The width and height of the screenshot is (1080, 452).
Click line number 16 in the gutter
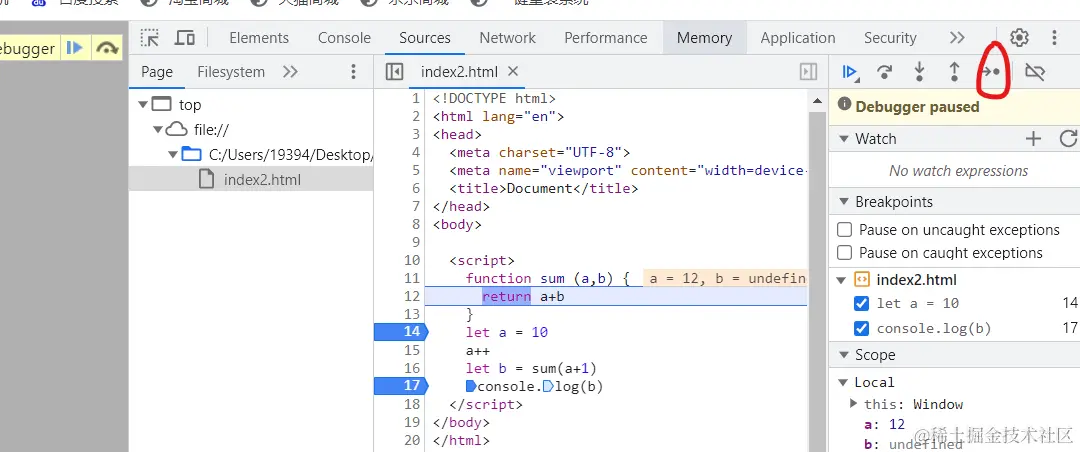click(412, 368)
